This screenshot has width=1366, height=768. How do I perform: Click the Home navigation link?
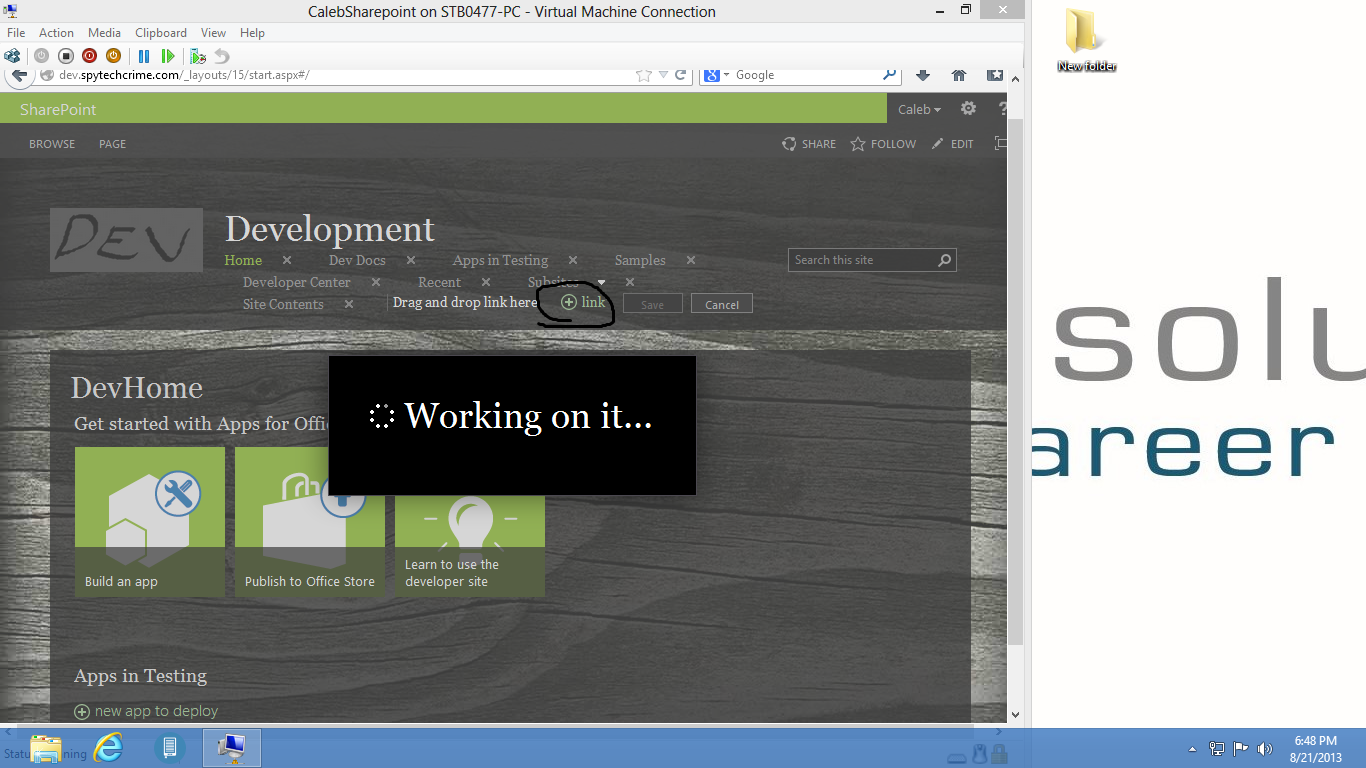point(243,260)
